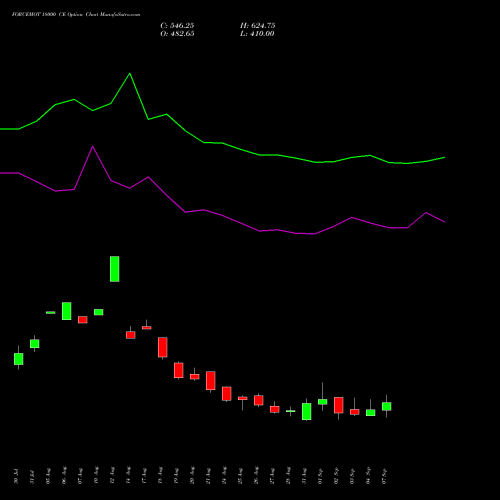Select the red candle above 07 Aug
500x500 pixels.
click(x=83, y=320)
